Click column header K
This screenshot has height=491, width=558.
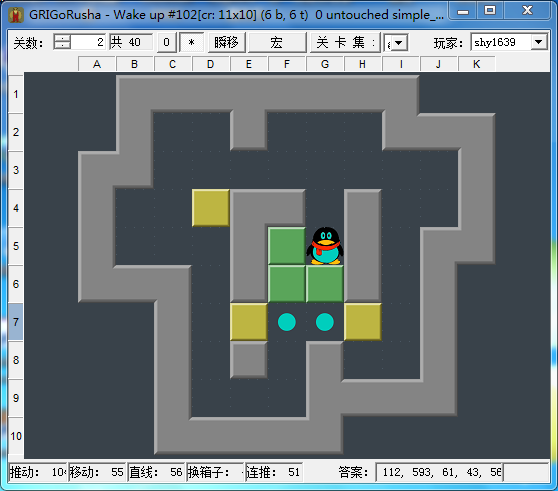pos(477,64)
